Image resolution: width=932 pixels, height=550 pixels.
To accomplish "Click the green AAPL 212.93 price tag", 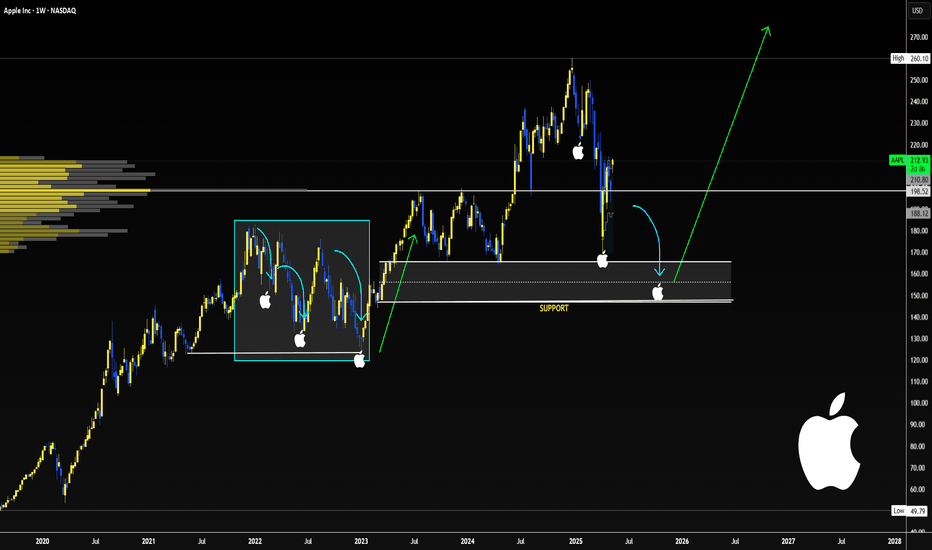I will click(909, 161).
